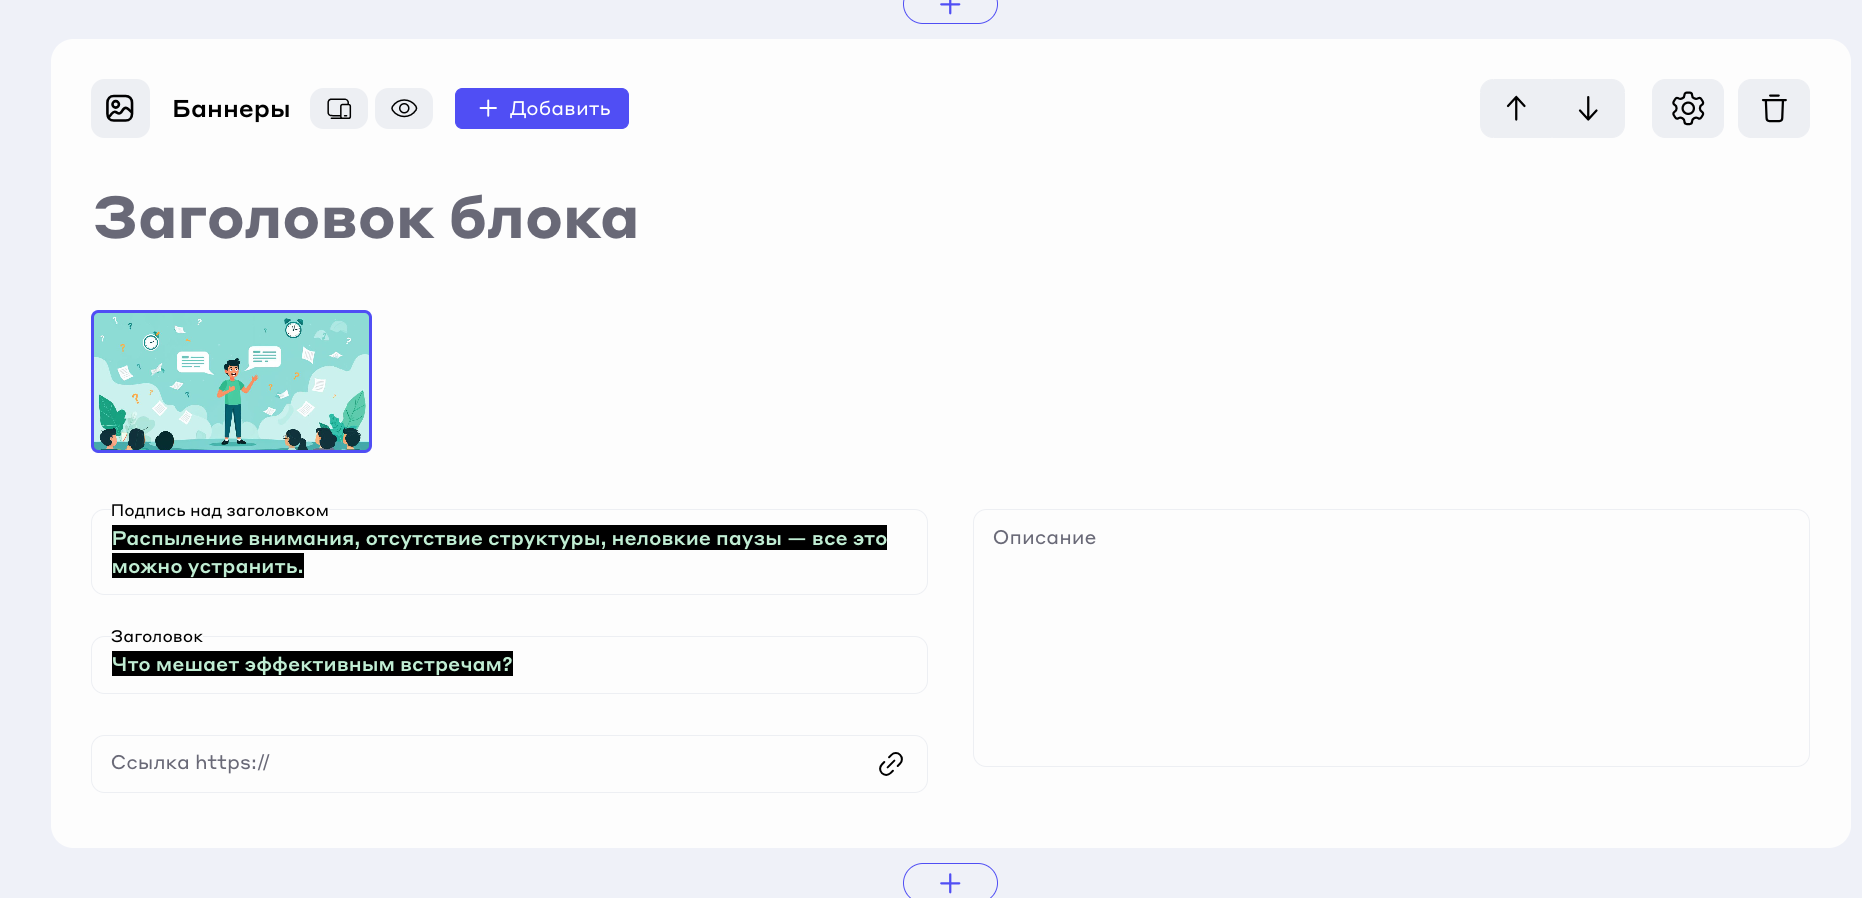Move the block down with the arrow
The width and height of the screenshot is (1862, 898).
1588,108
